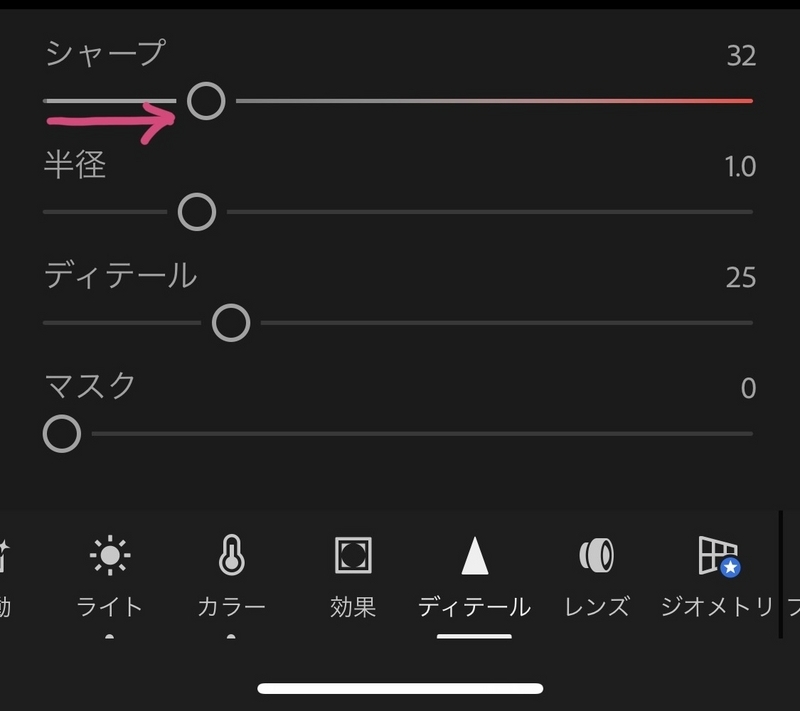Open the カラー thermometer icon
The height and width of the screenshot is (711, 800).
(232, 555)
